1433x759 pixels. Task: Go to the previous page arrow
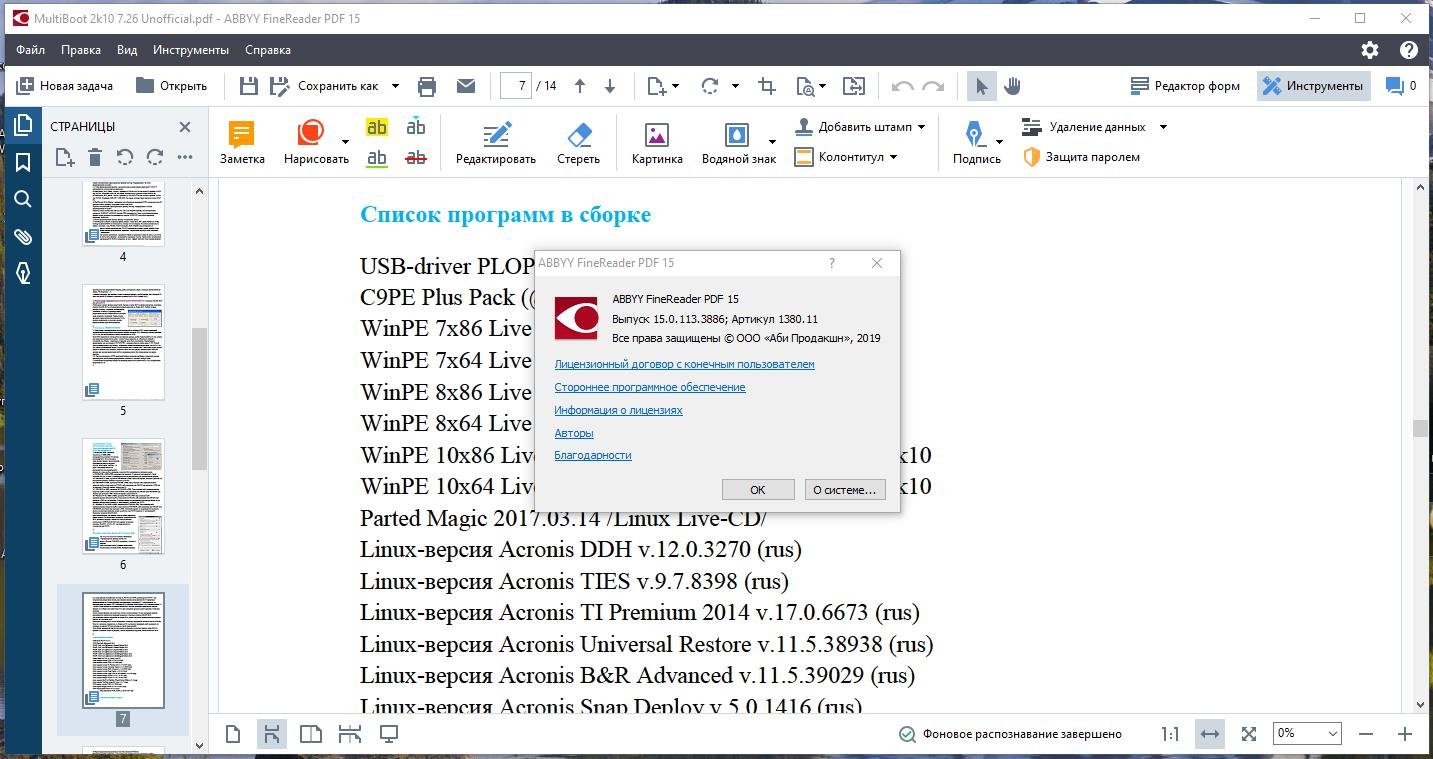tap(580, 86)
